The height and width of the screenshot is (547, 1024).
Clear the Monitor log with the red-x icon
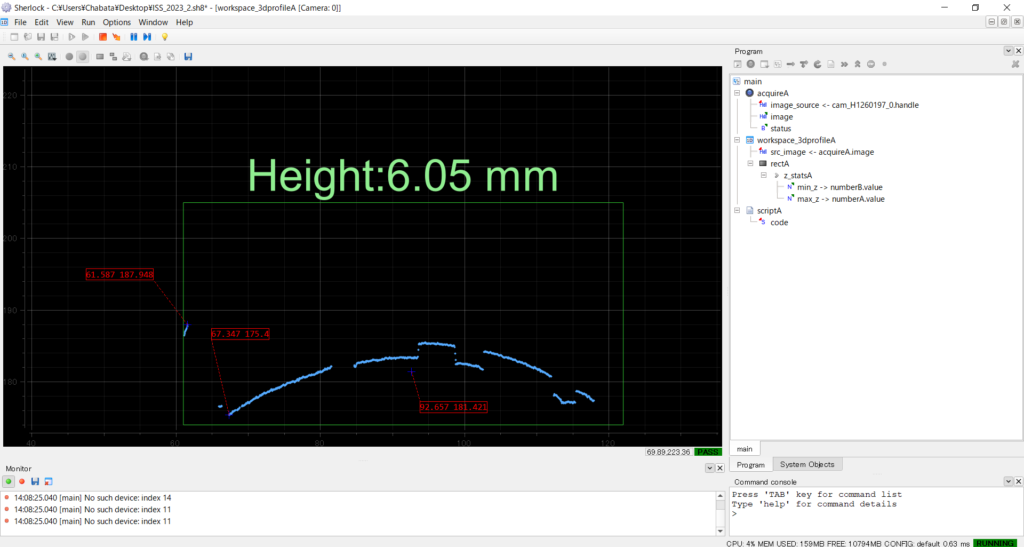pyautogui.click(x=48, y=482)
